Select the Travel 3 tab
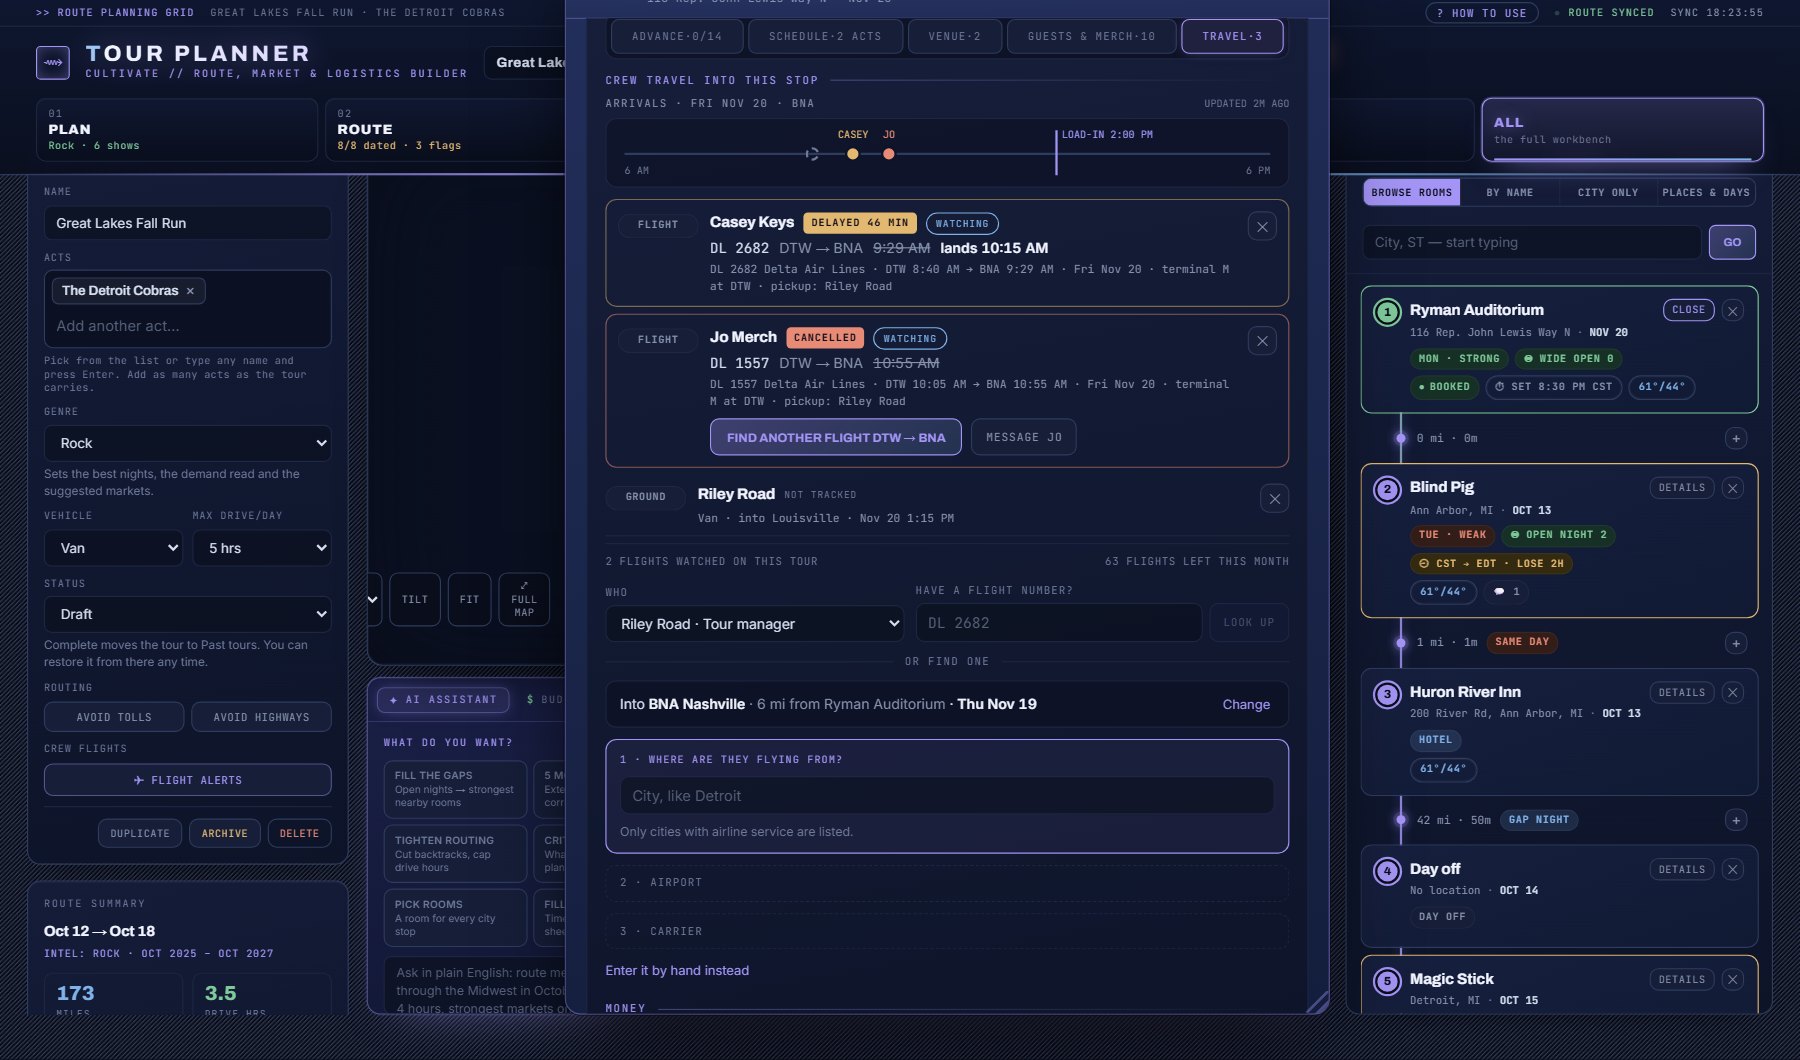Viewport: 1800px width, 1060px height. pos(1232,36)
